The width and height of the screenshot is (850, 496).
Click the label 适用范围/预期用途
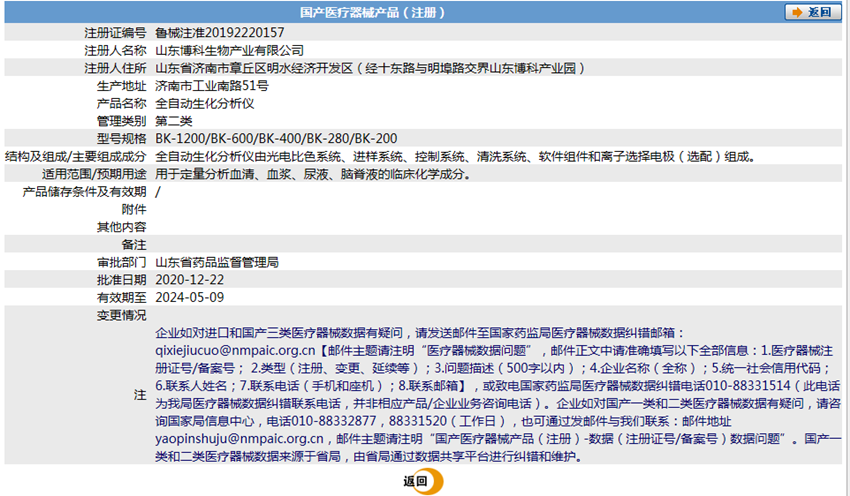94,174
